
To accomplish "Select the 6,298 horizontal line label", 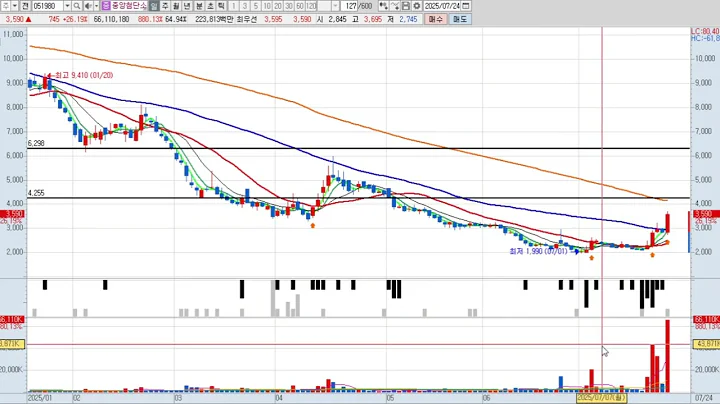I will tap(36, 143).
